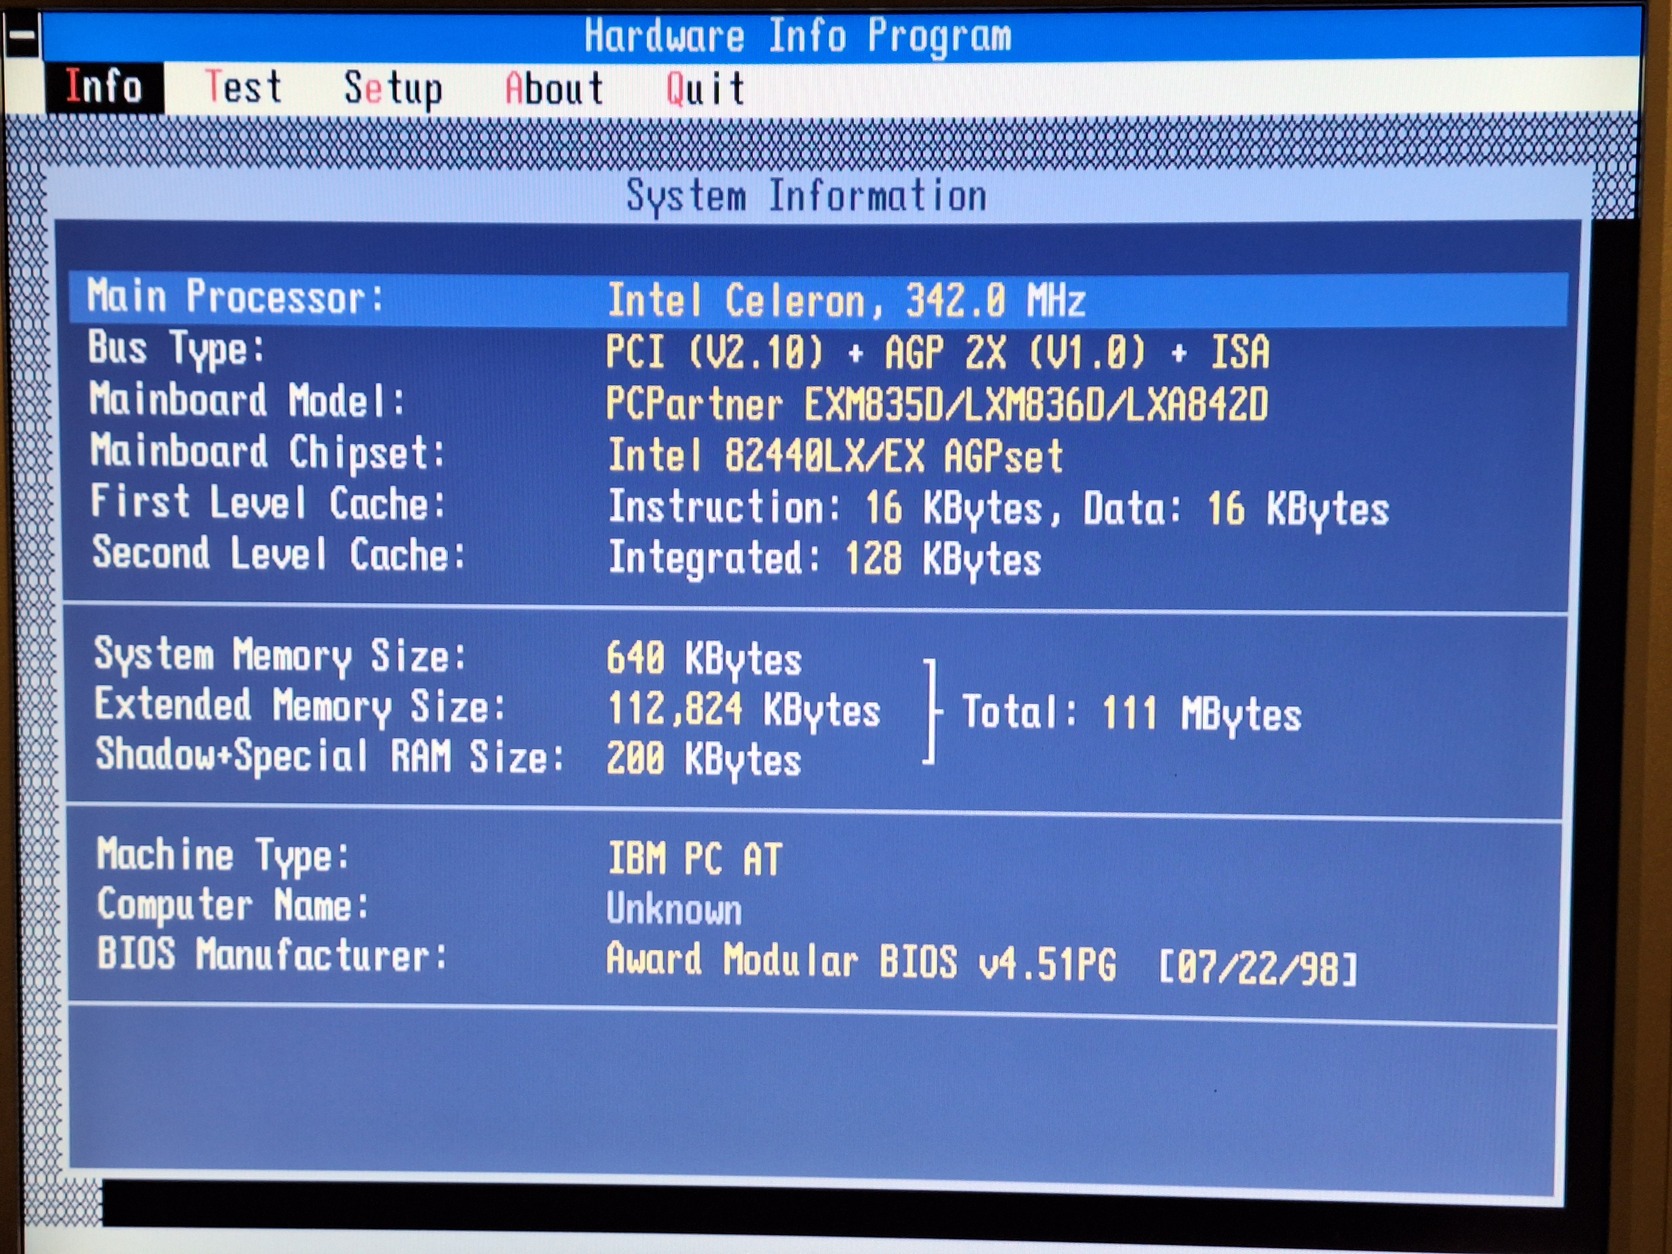Screen dimensions: 1672x1254
Task: Click the 'Intel 82440LX/EX AGPset' value
Action: [x=835, y=456]
